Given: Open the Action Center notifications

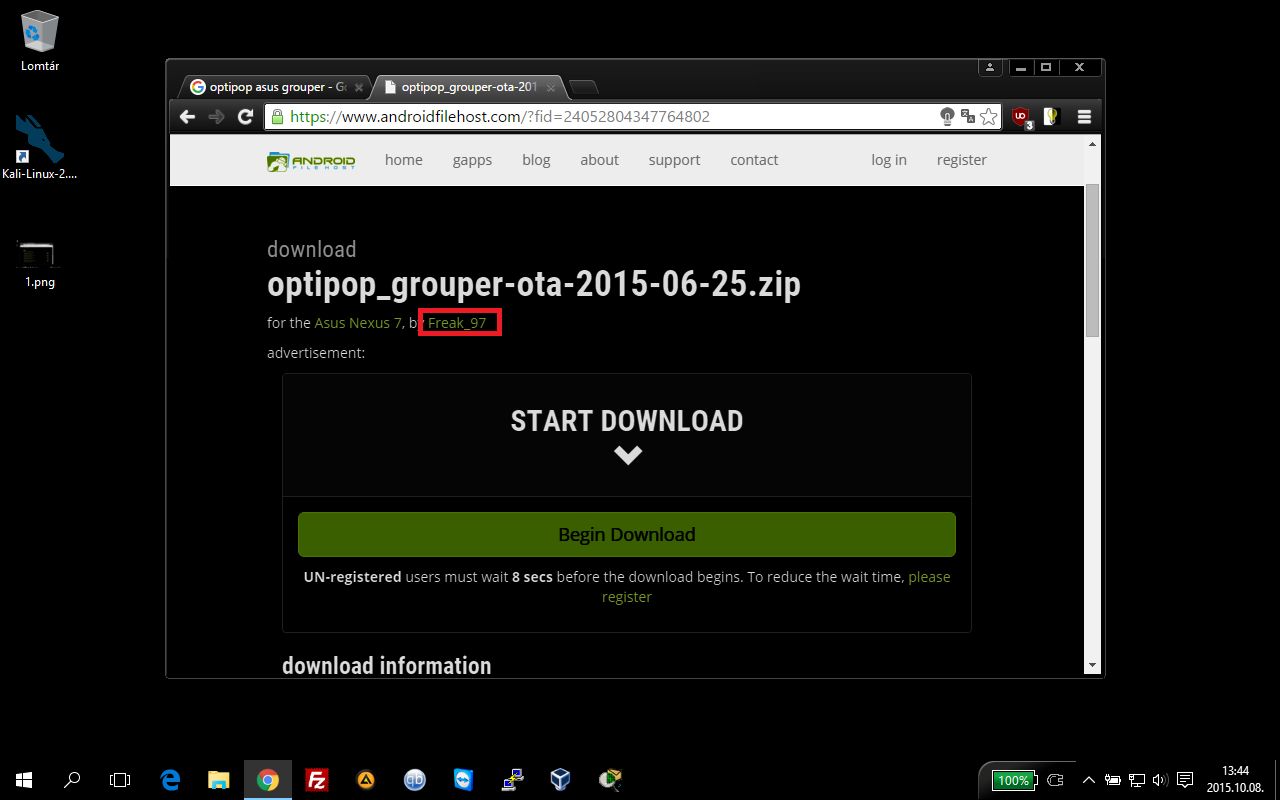Looking at the screenshot, I should [1185, 780].
